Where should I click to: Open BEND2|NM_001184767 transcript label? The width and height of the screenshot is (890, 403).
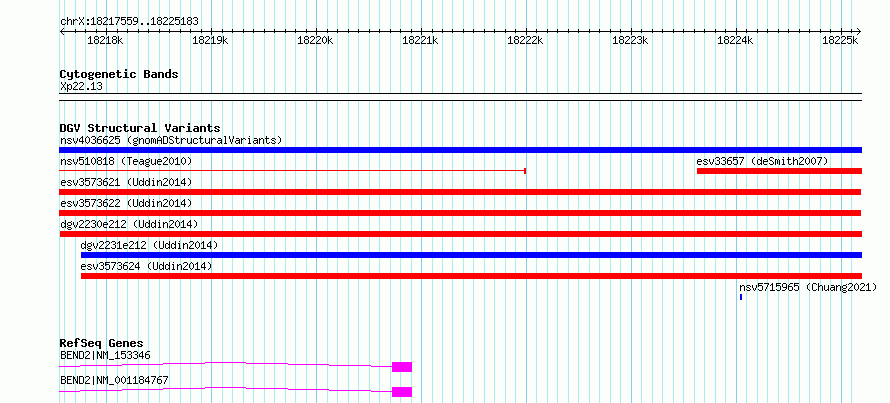[x=114, y=380]
